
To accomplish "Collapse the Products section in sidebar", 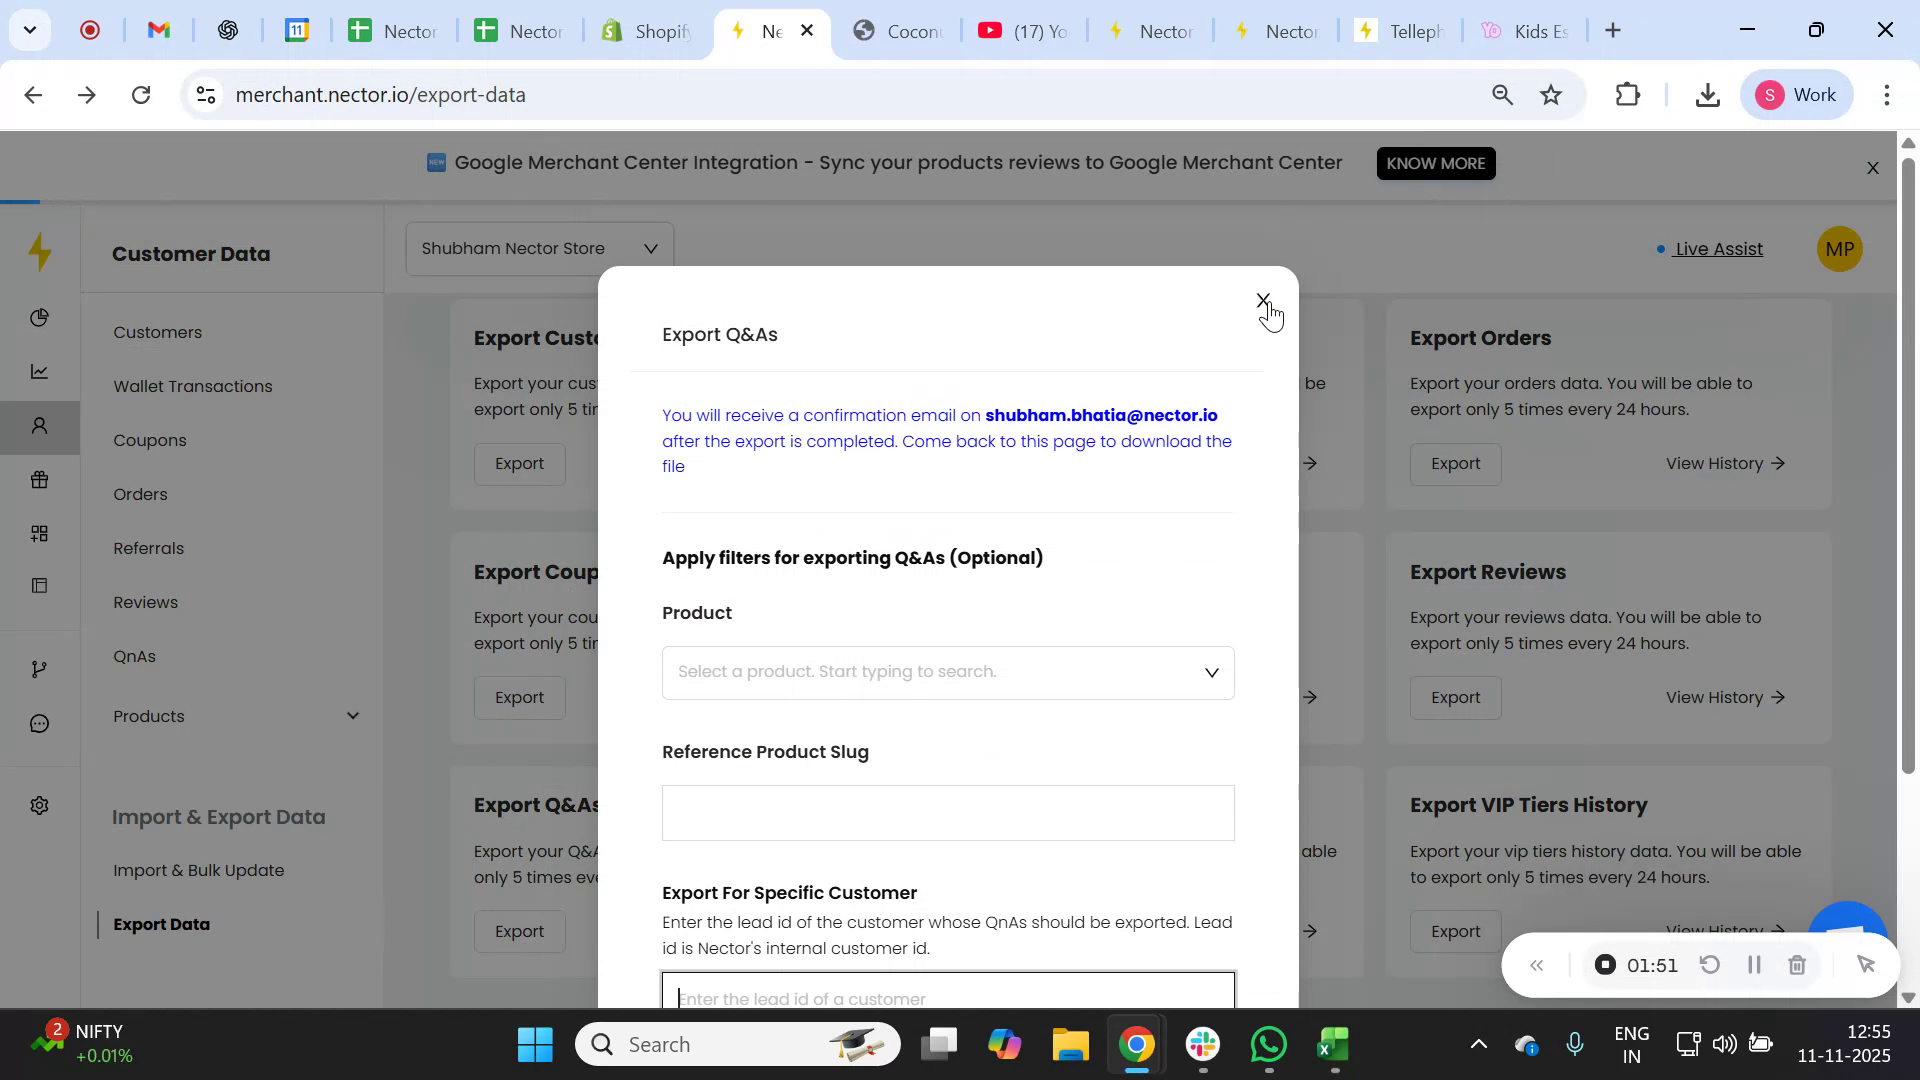I will pyautogui.click(x=353, y=715).
